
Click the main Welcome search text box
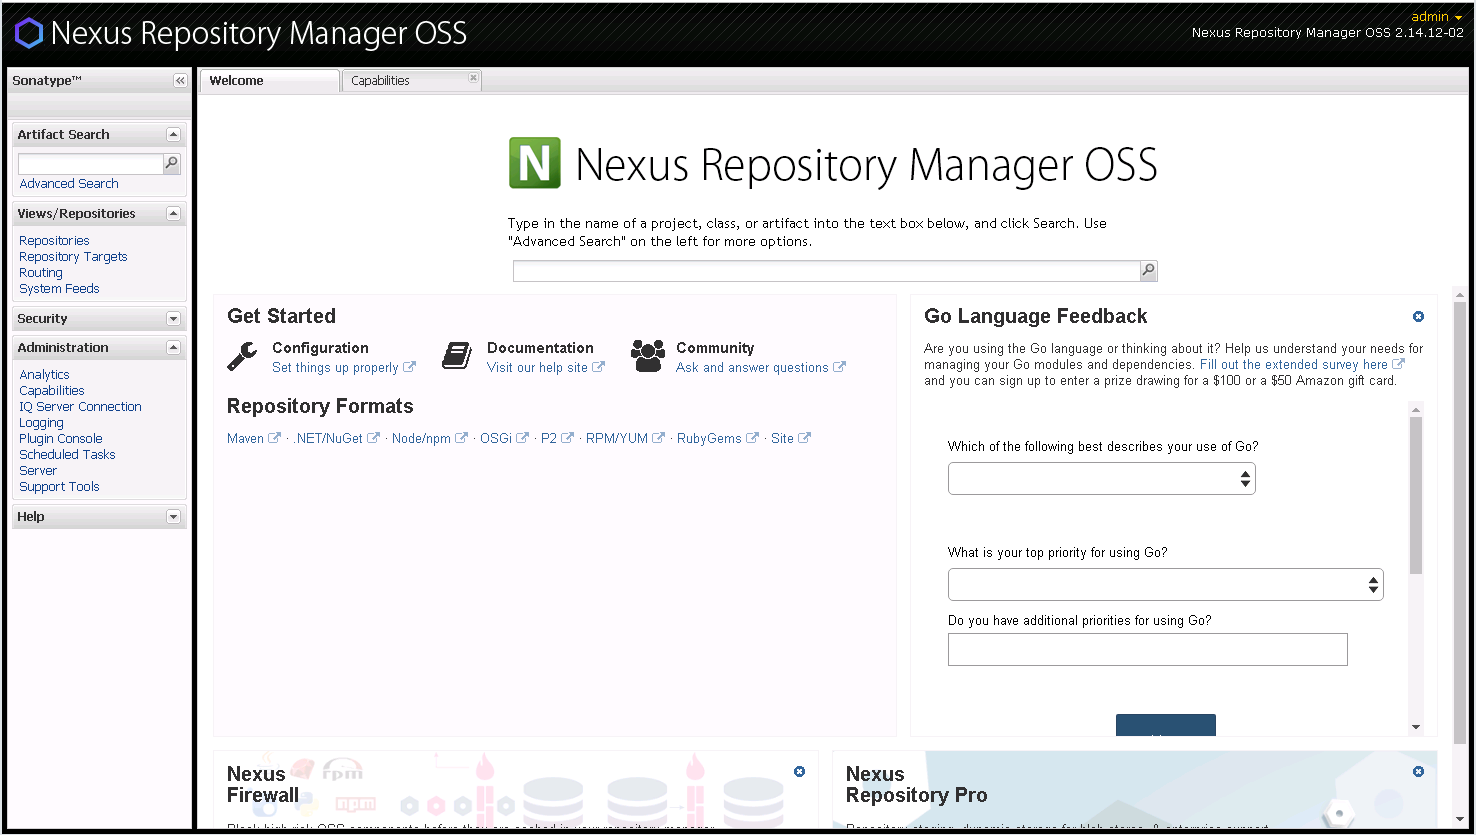[826, 270]
